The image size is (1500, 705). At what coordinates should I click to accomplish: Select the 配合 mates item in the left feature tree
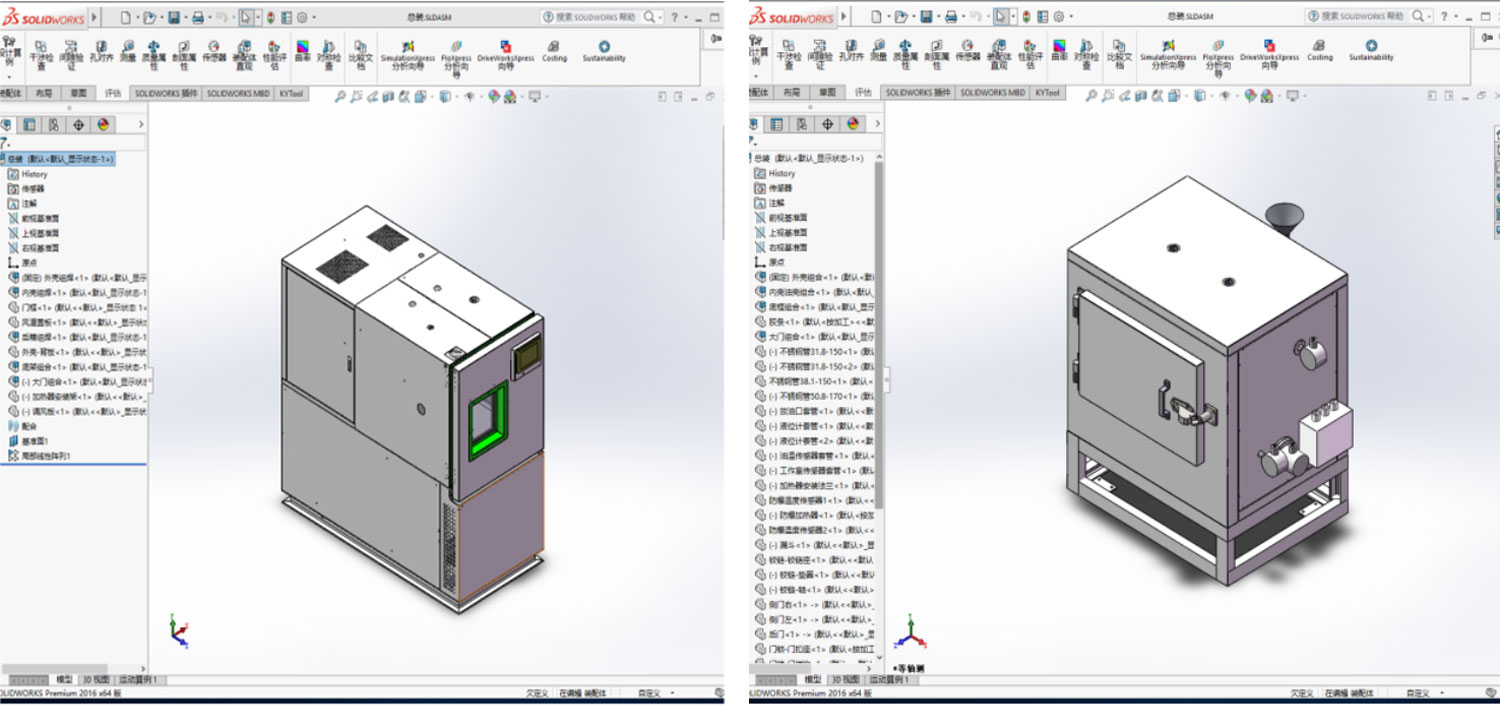(x=22, y=426)
